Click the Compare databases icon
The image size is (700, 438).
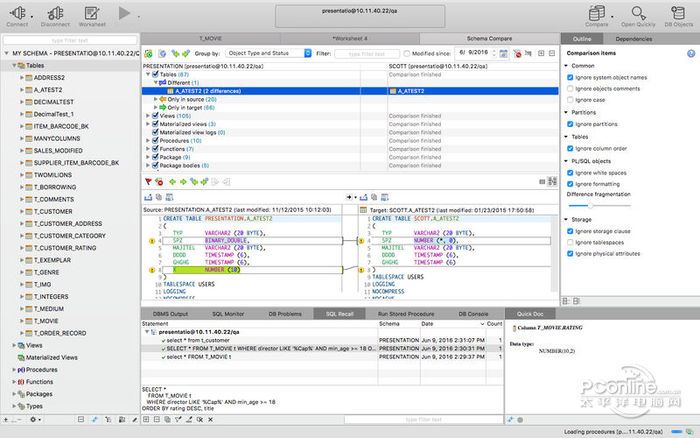[x=598, y=13]
